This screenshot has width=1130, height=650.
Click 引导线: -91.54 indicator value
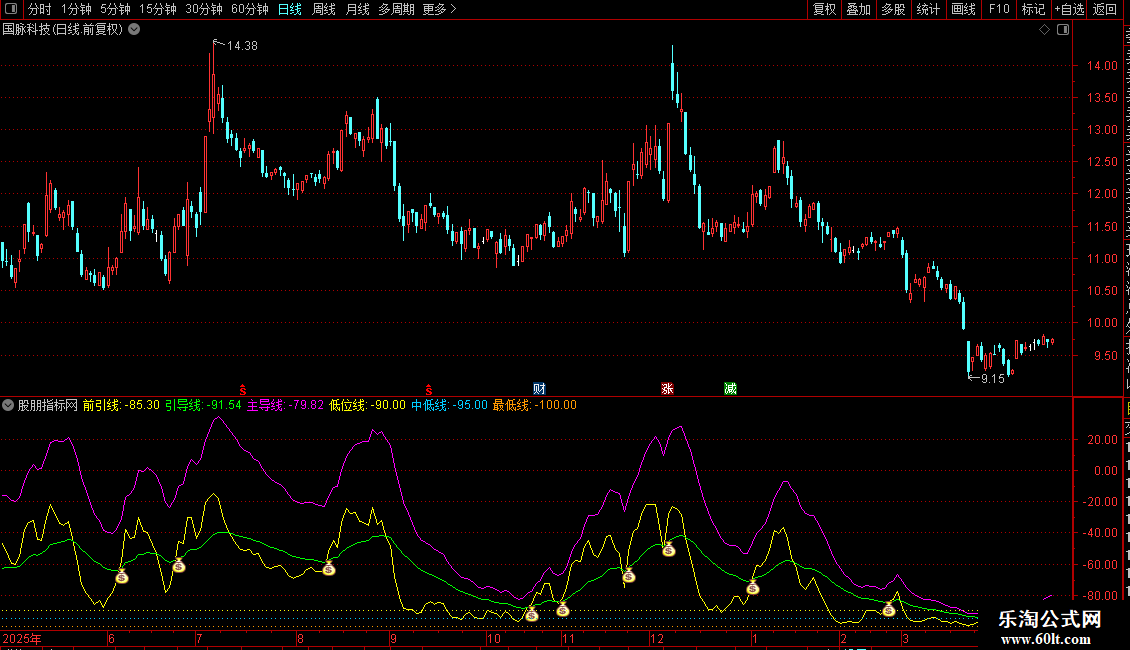click(203, 405)
